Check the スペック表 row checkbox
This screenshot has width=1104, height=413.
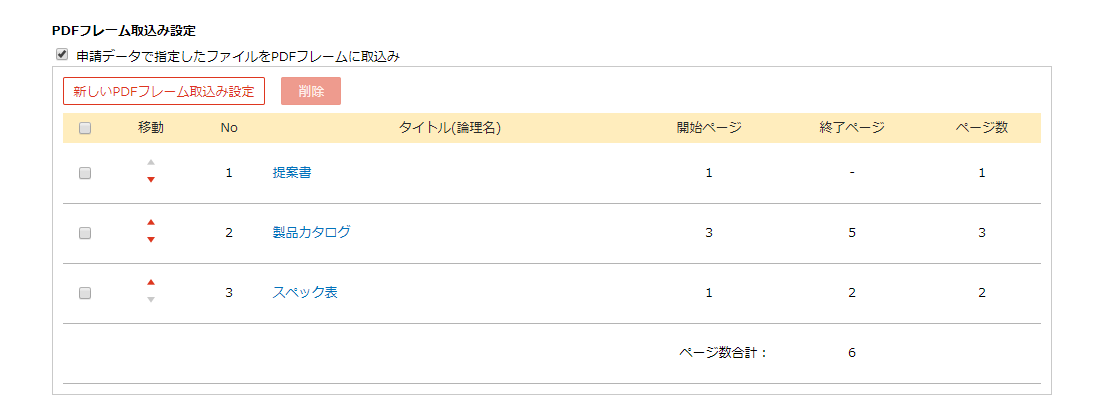(85, 293)
